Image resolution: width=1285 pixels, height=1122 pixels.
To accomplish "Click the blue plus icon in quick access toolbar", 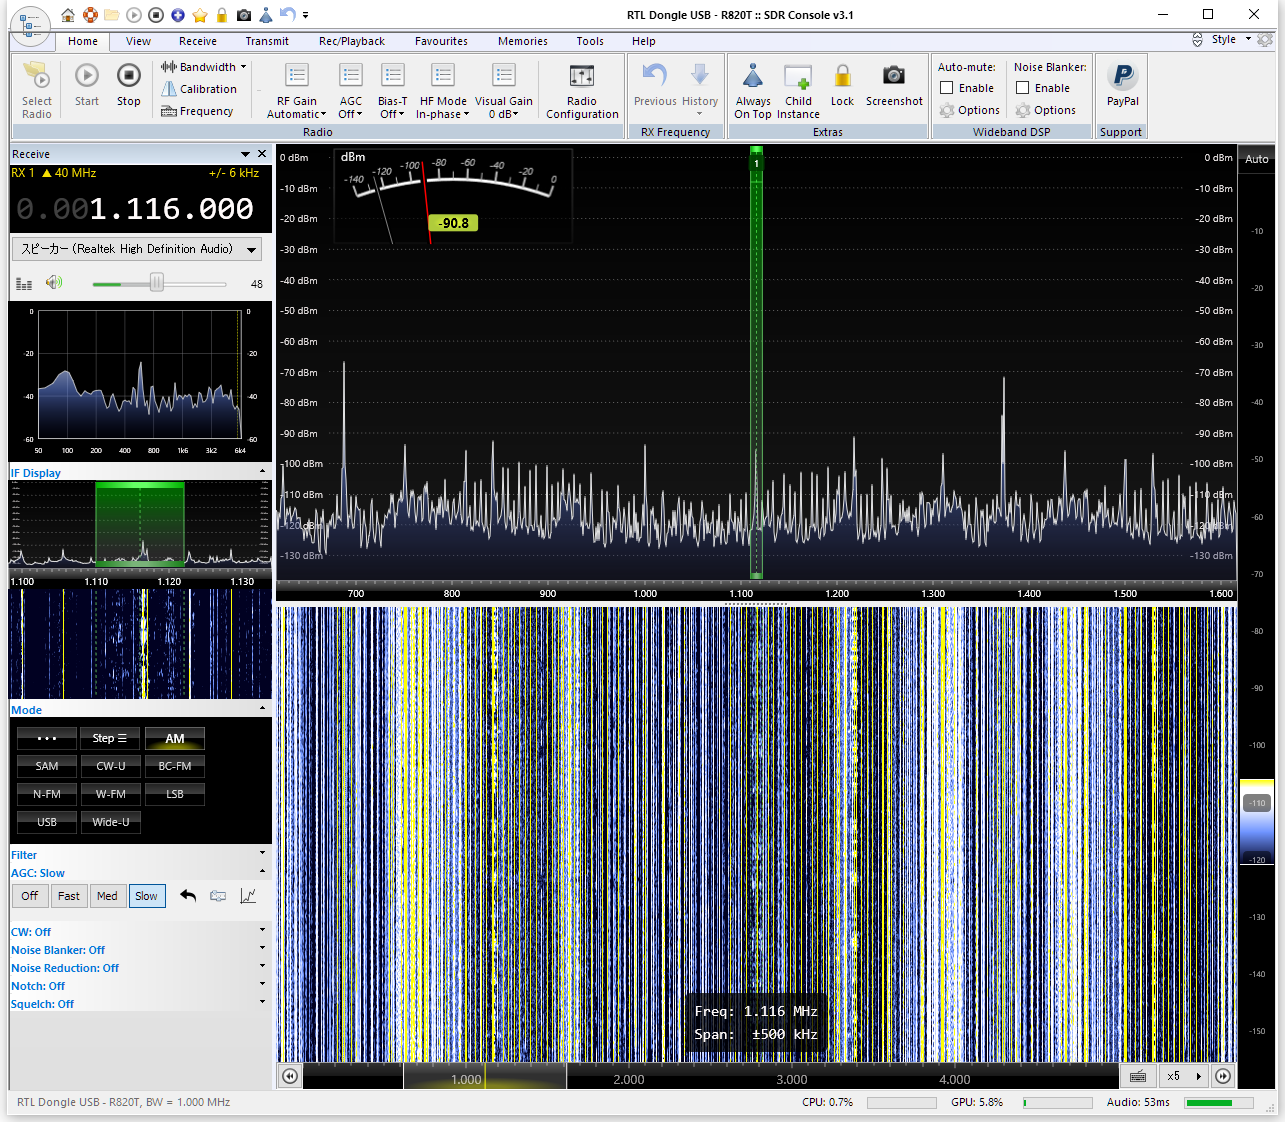I will 178,15.
